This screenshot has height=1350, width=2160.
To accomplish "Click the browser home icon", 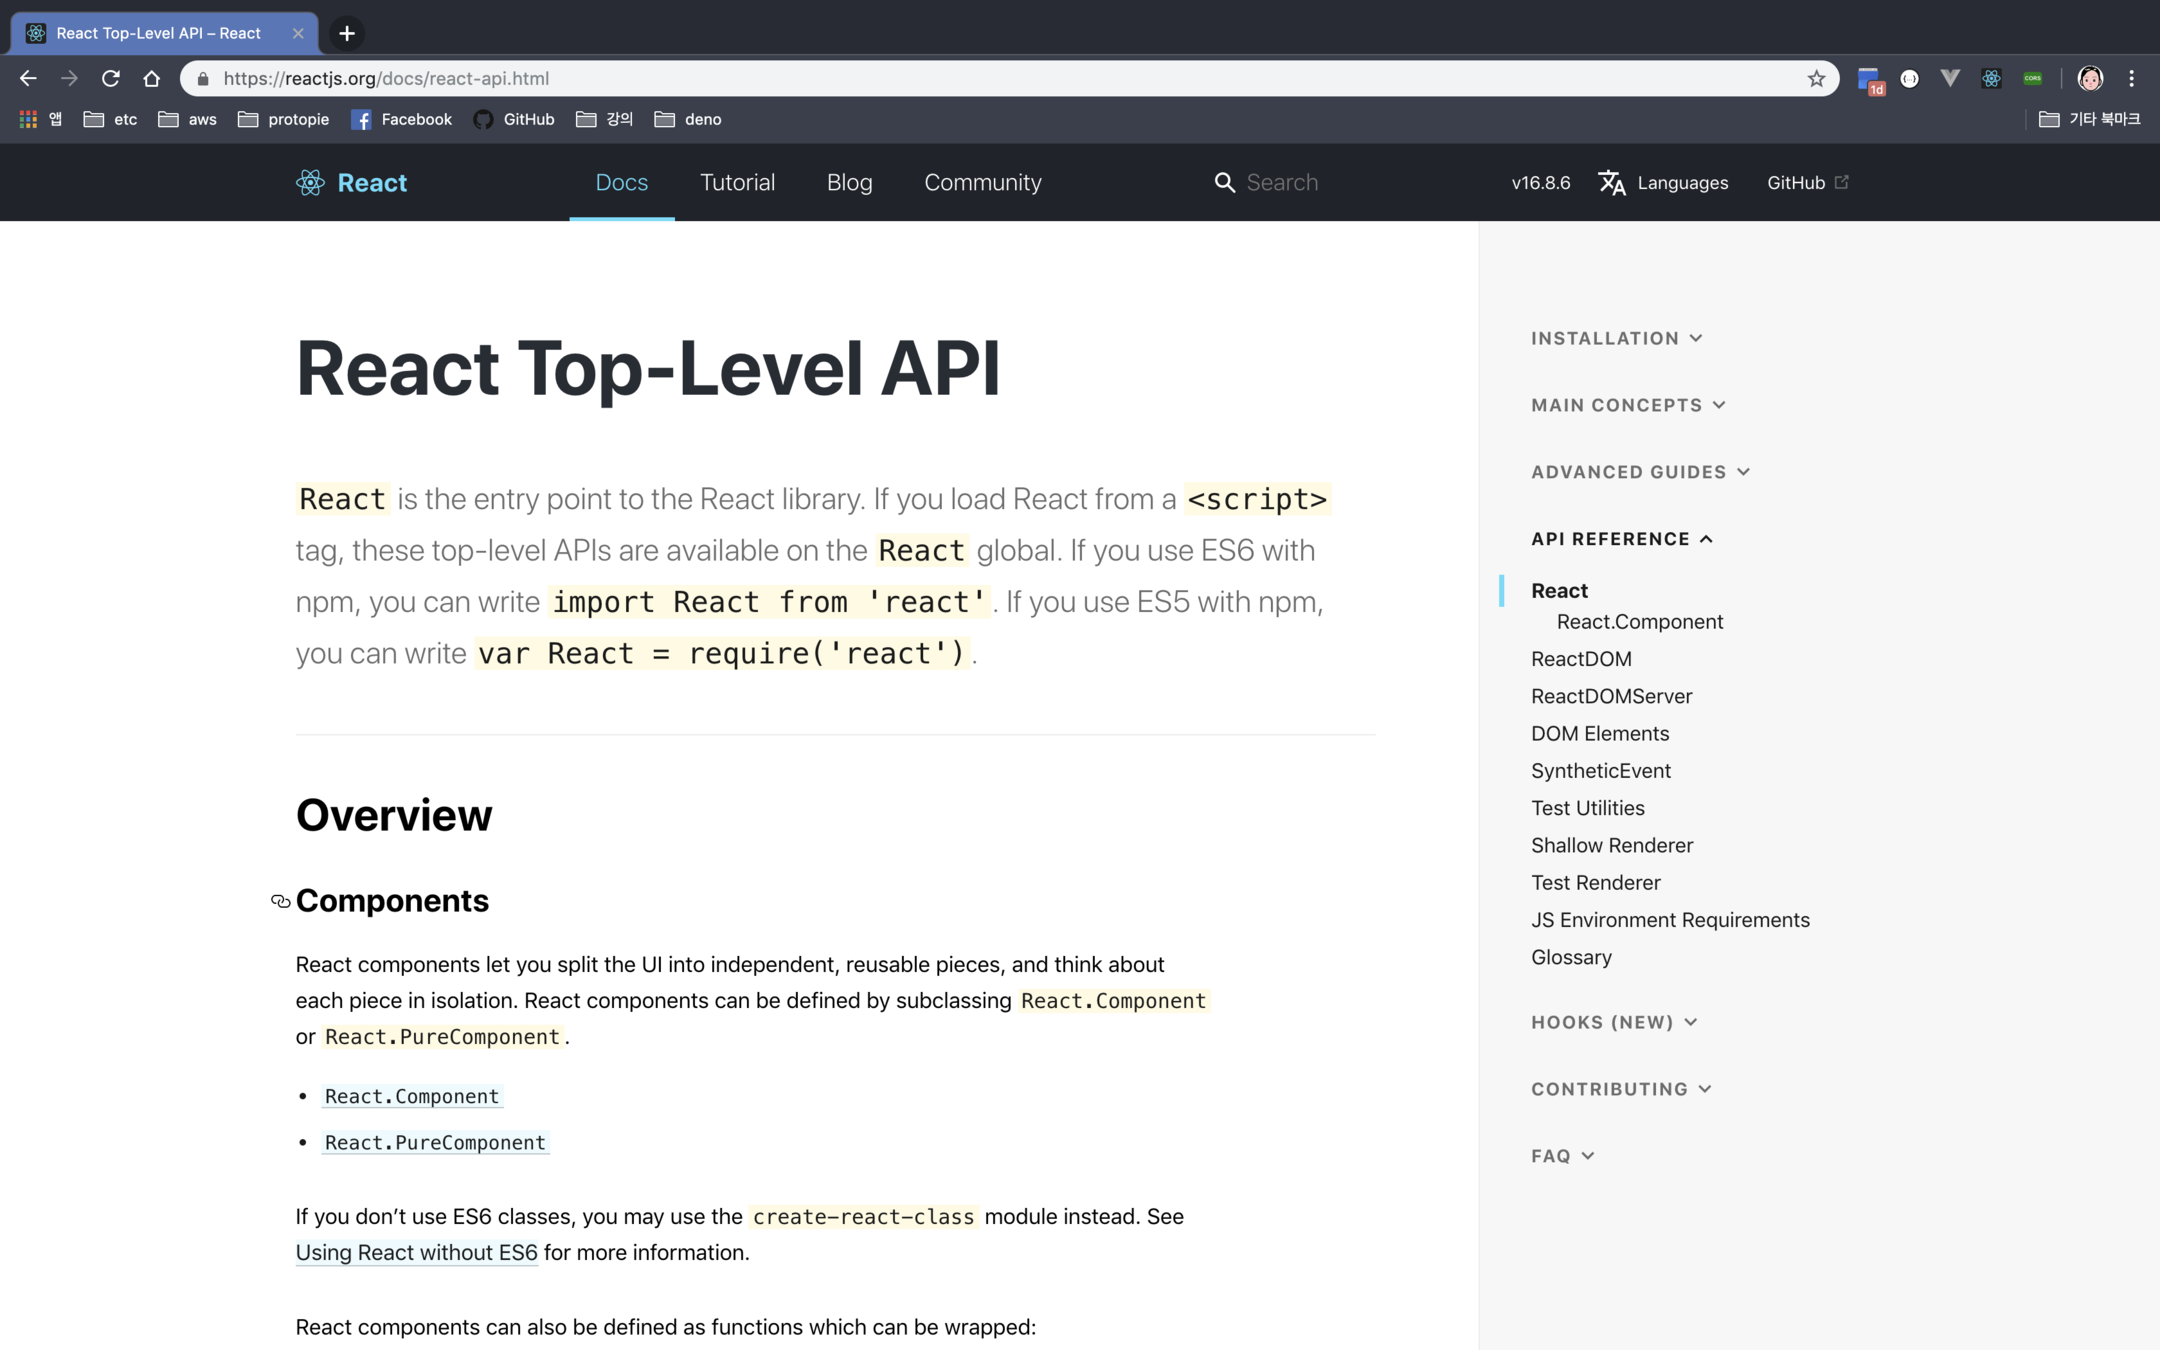I will [151, 78].
